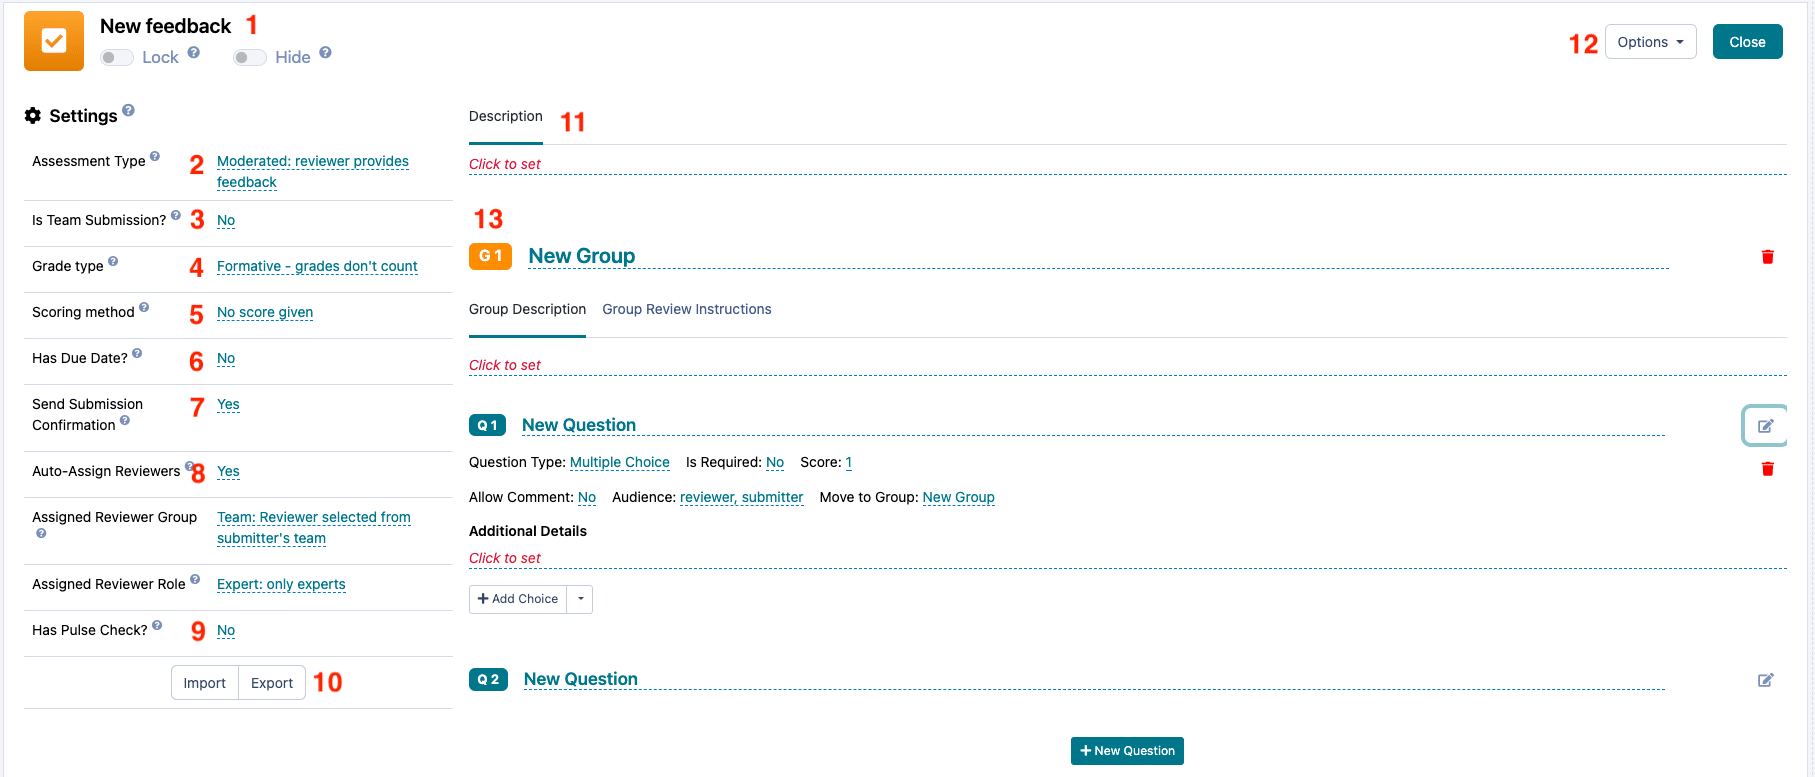This screenshot has width=1815, height=777.
Task: Change Question Type from Multiple Choice
Action: pyautogui.click(x=619, y=463)
